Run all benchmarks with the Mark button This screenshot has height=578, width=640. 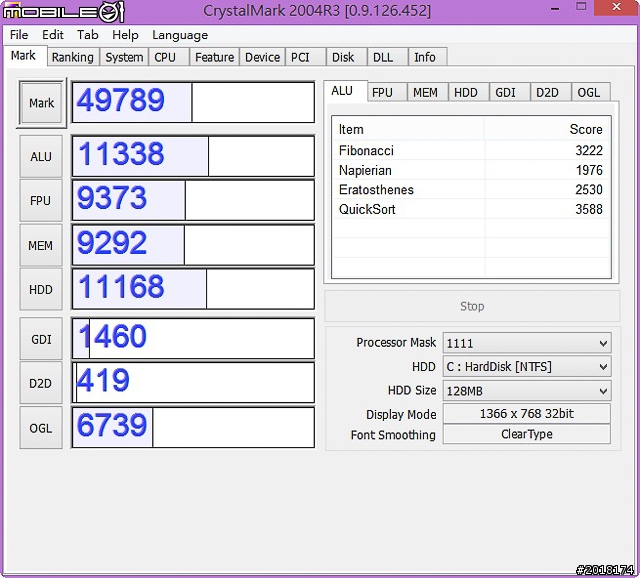(41, 103)
